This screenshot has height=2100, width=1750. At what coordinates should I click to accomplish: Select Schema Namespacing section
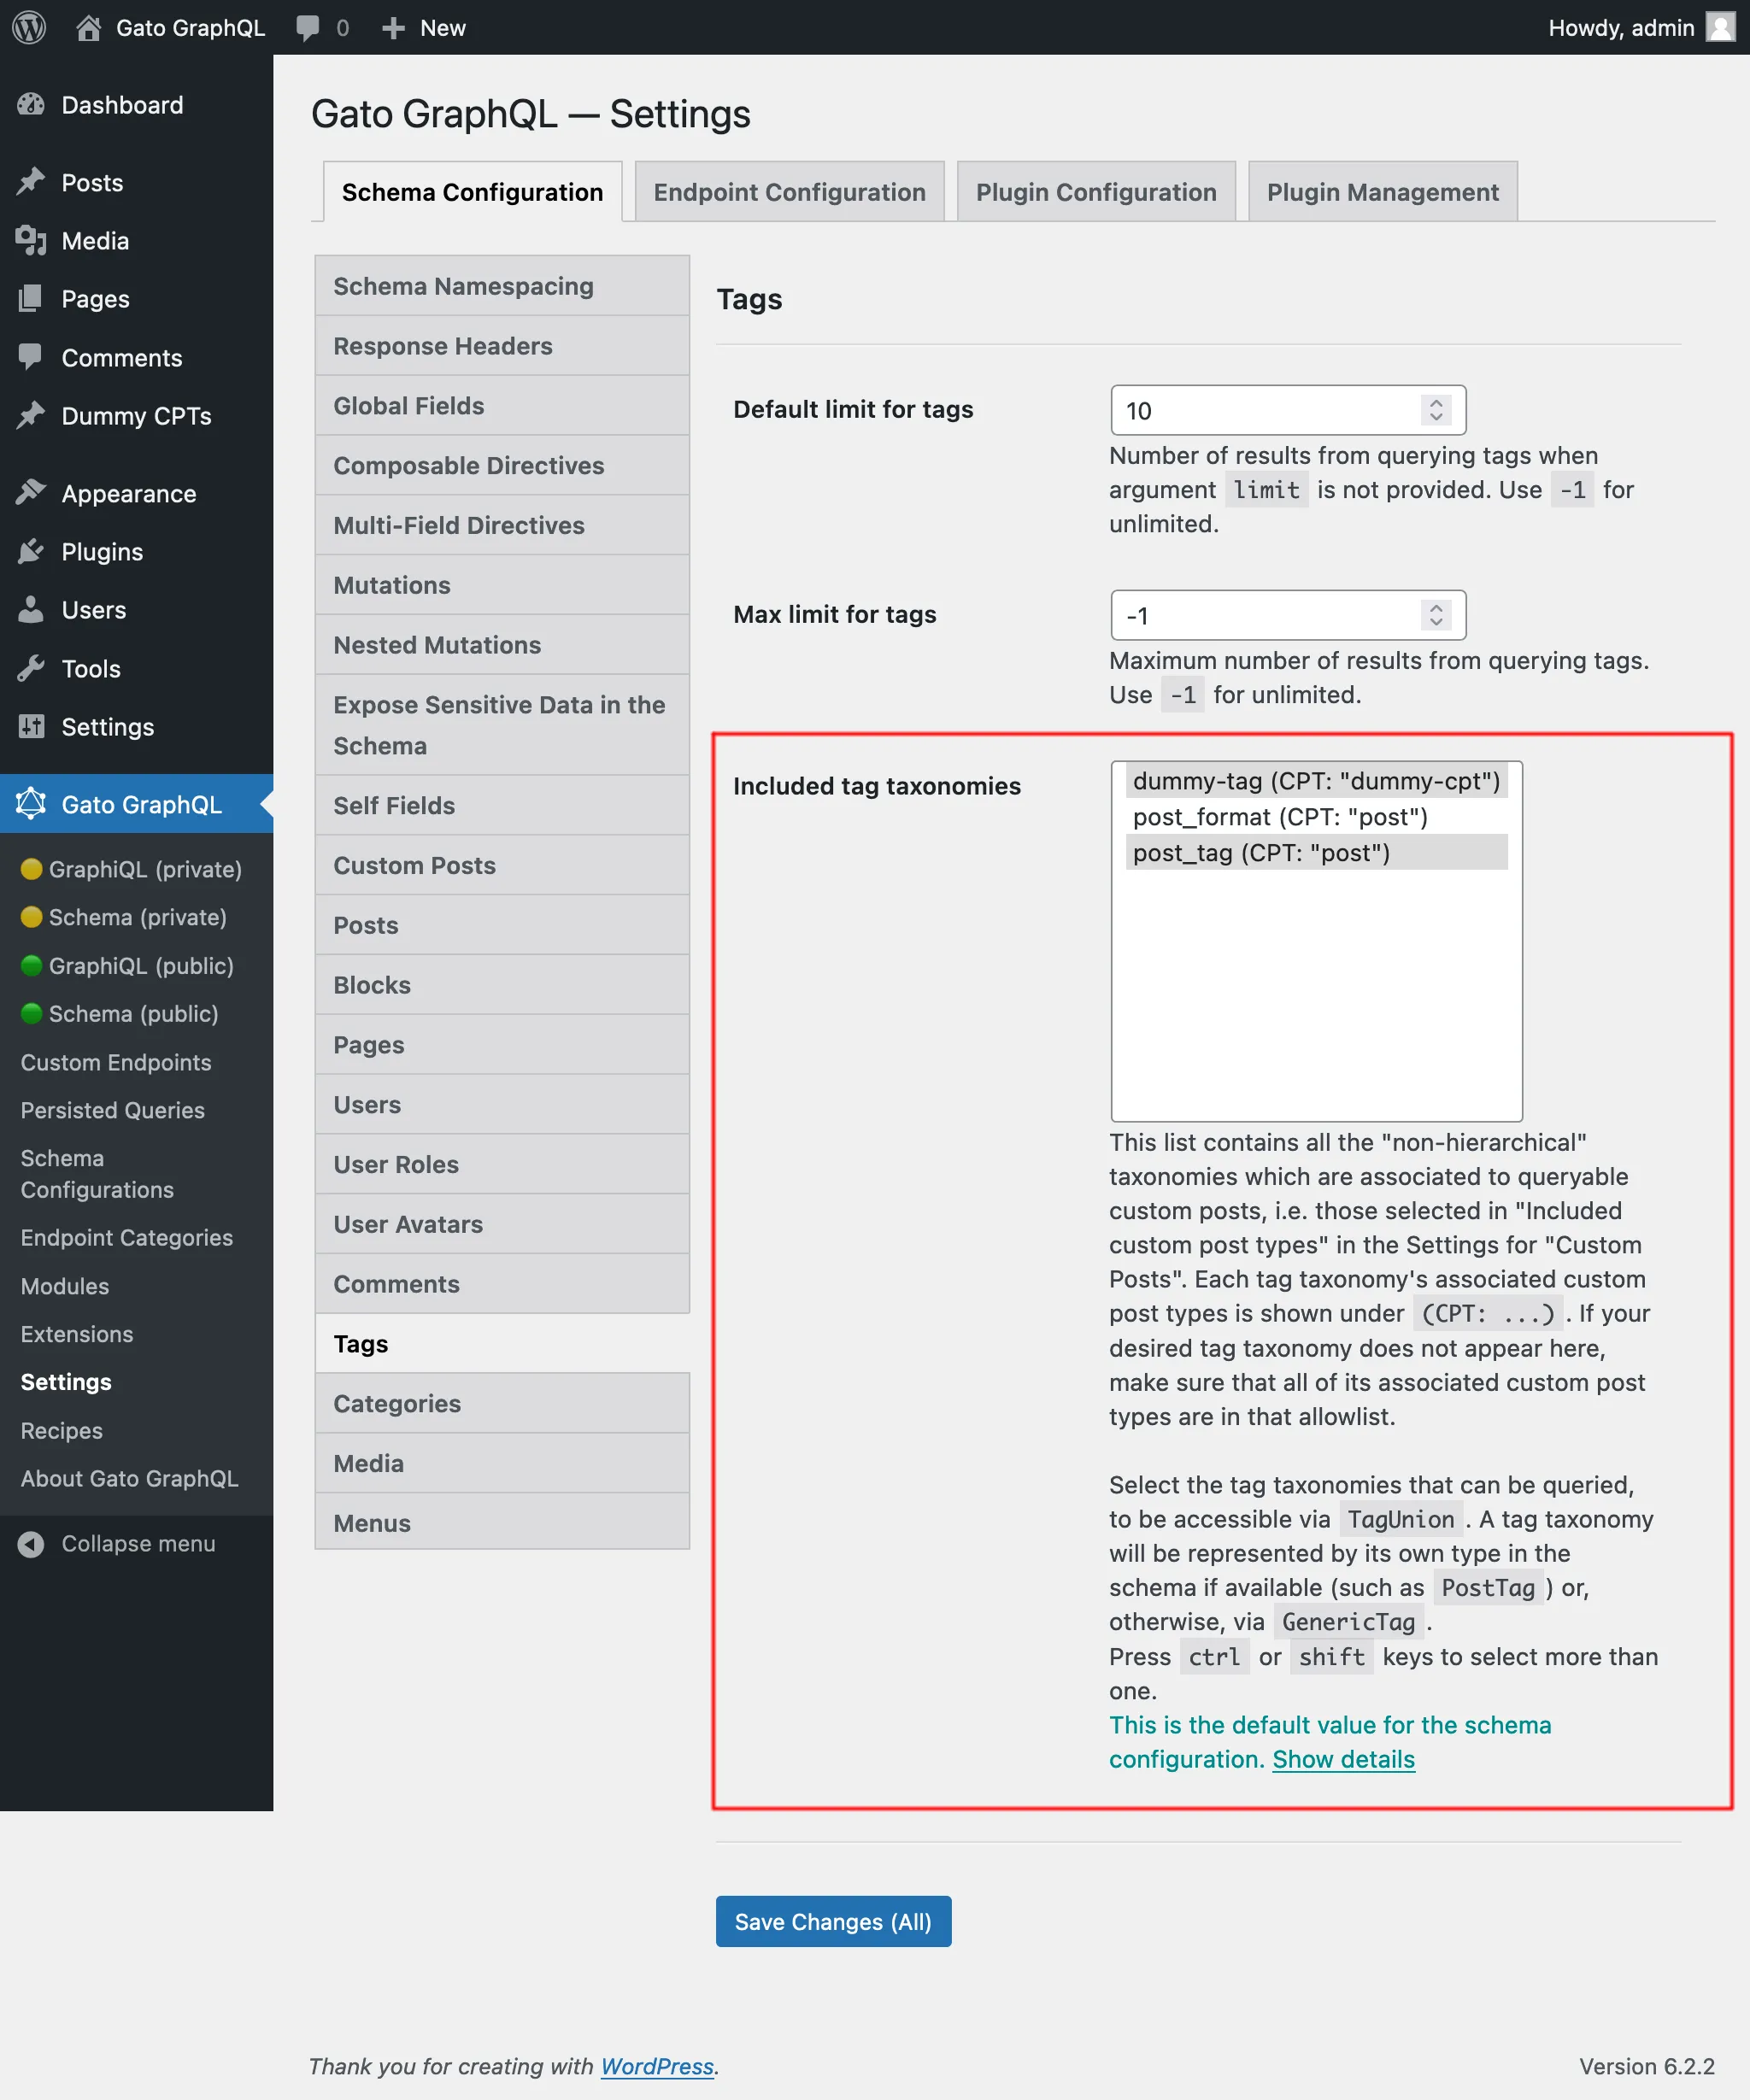[502, 286]
